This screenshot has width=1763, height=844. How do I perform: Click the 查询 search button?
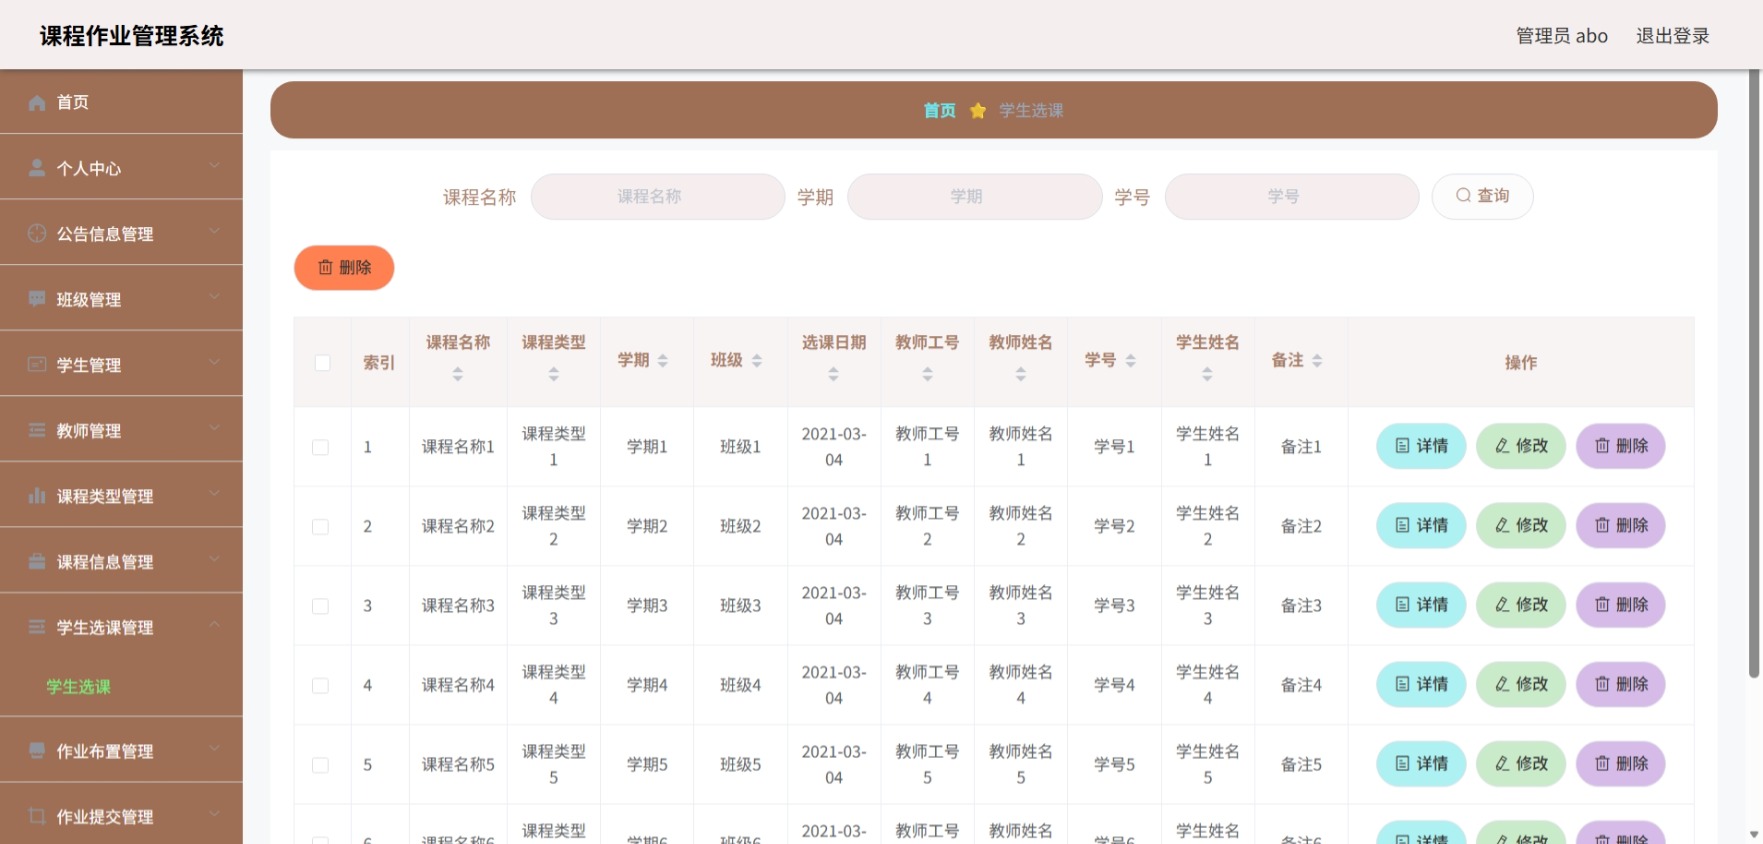1482,196
